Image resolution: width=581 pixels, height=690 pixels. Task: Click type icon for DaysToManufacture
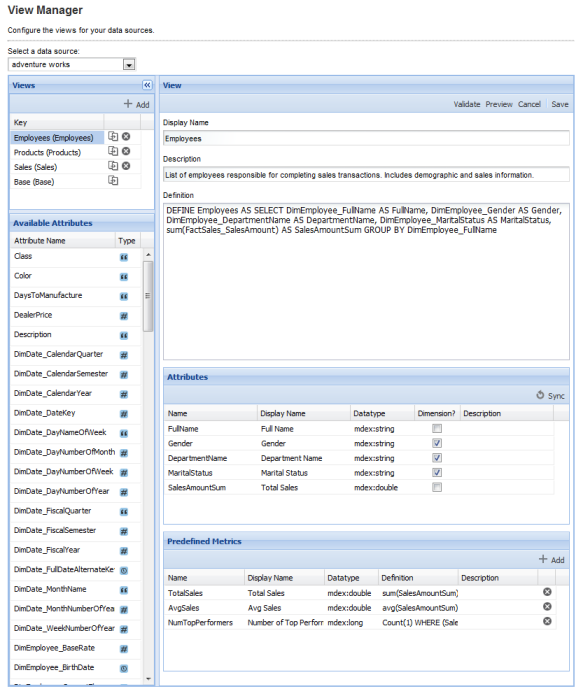point(124,297)
